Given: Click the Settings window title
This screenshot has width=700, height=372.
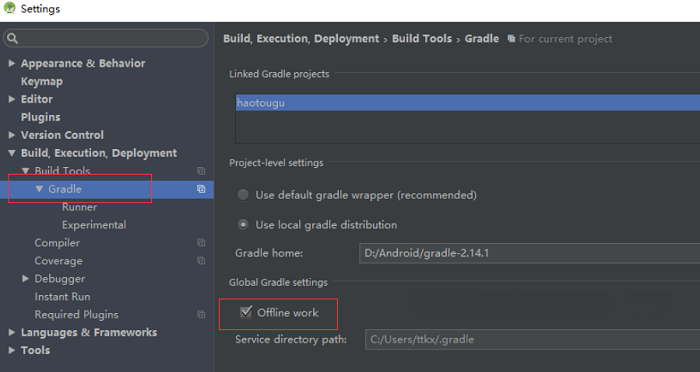Looking at the screenshot, I should tap(40, 8).
